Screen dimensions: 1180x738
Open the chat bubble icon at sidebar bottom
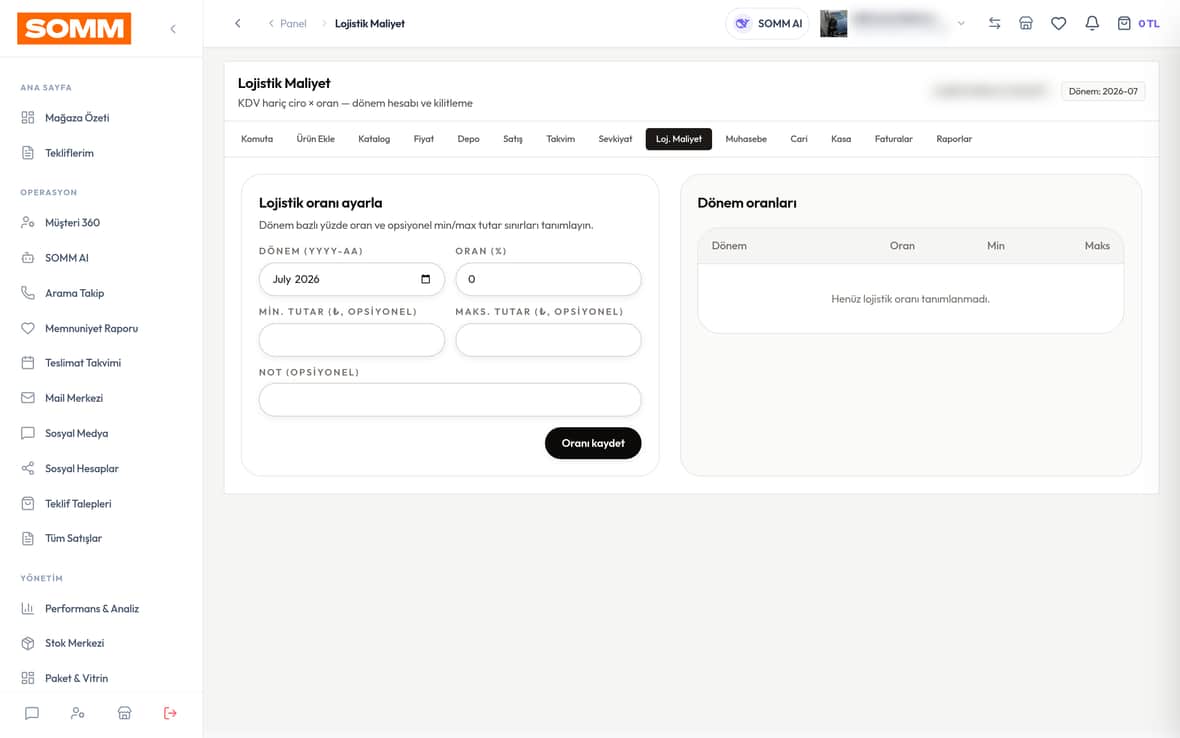32,712
